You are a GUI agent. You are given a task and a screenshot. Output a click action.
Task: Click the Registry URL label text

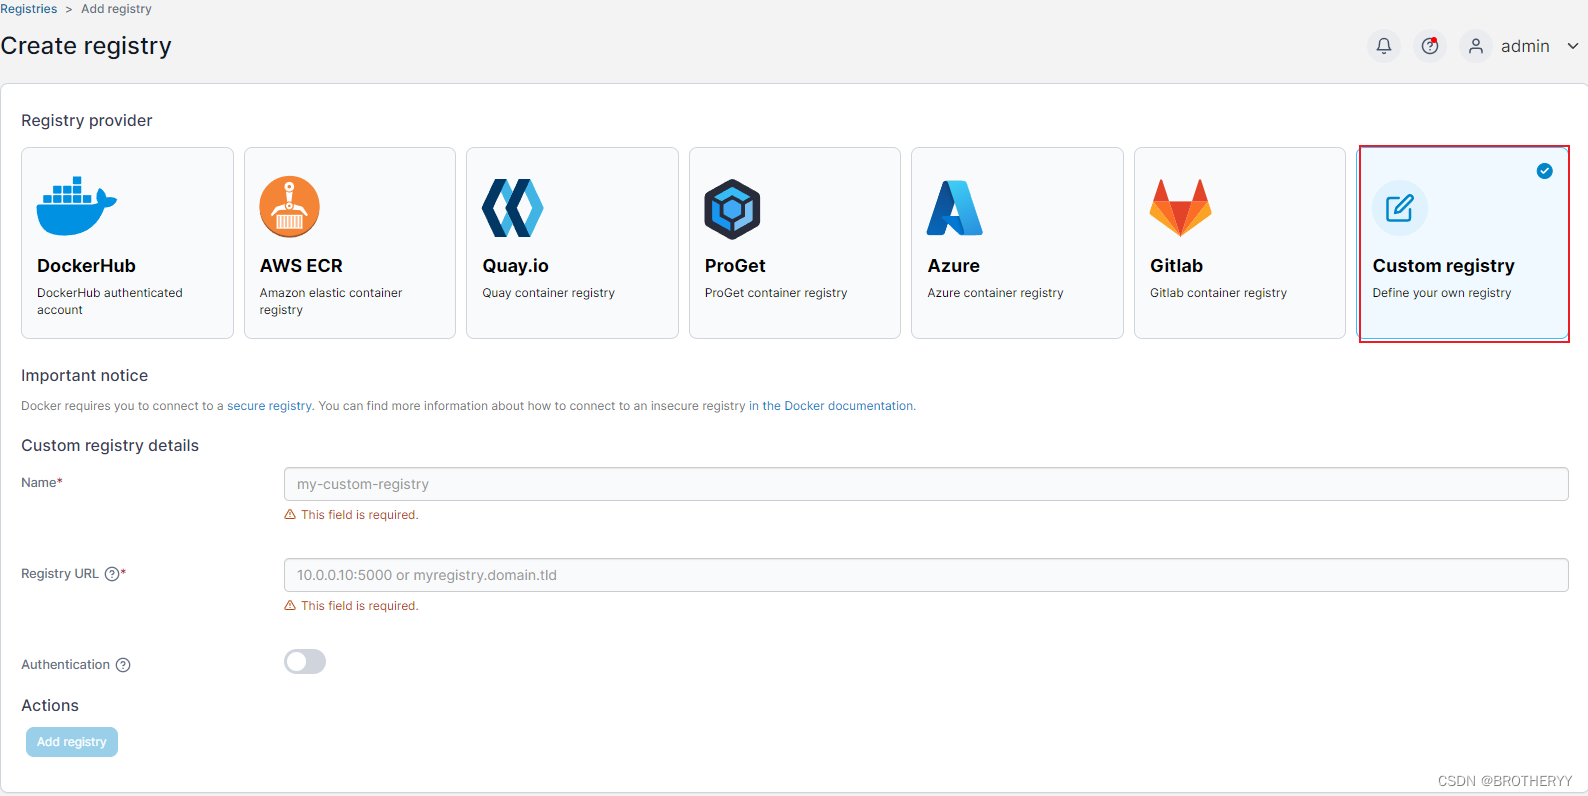tap(60, 574)
